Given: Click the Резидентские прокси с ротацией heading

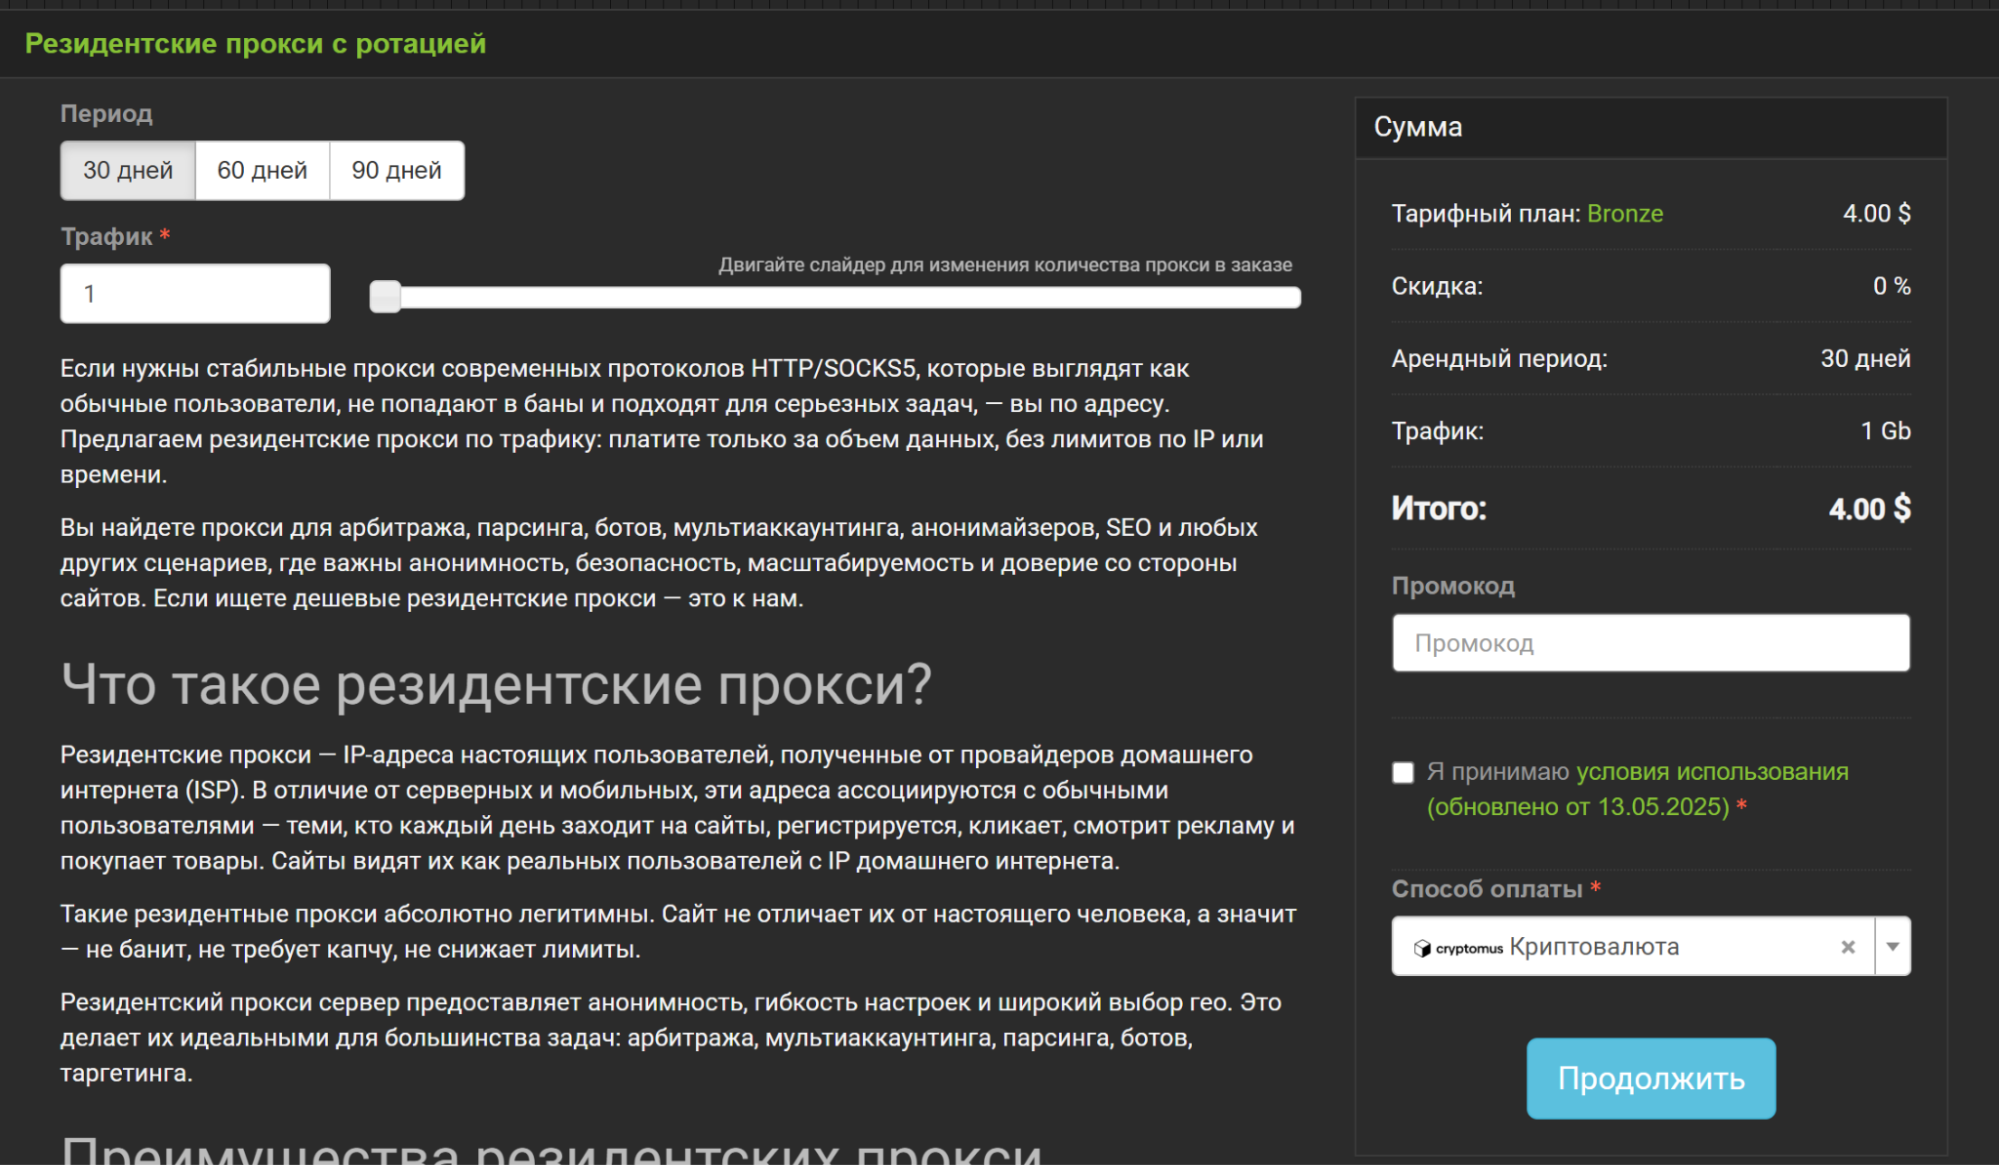Looking at the screenshot, I should click(x=255, y=43).
